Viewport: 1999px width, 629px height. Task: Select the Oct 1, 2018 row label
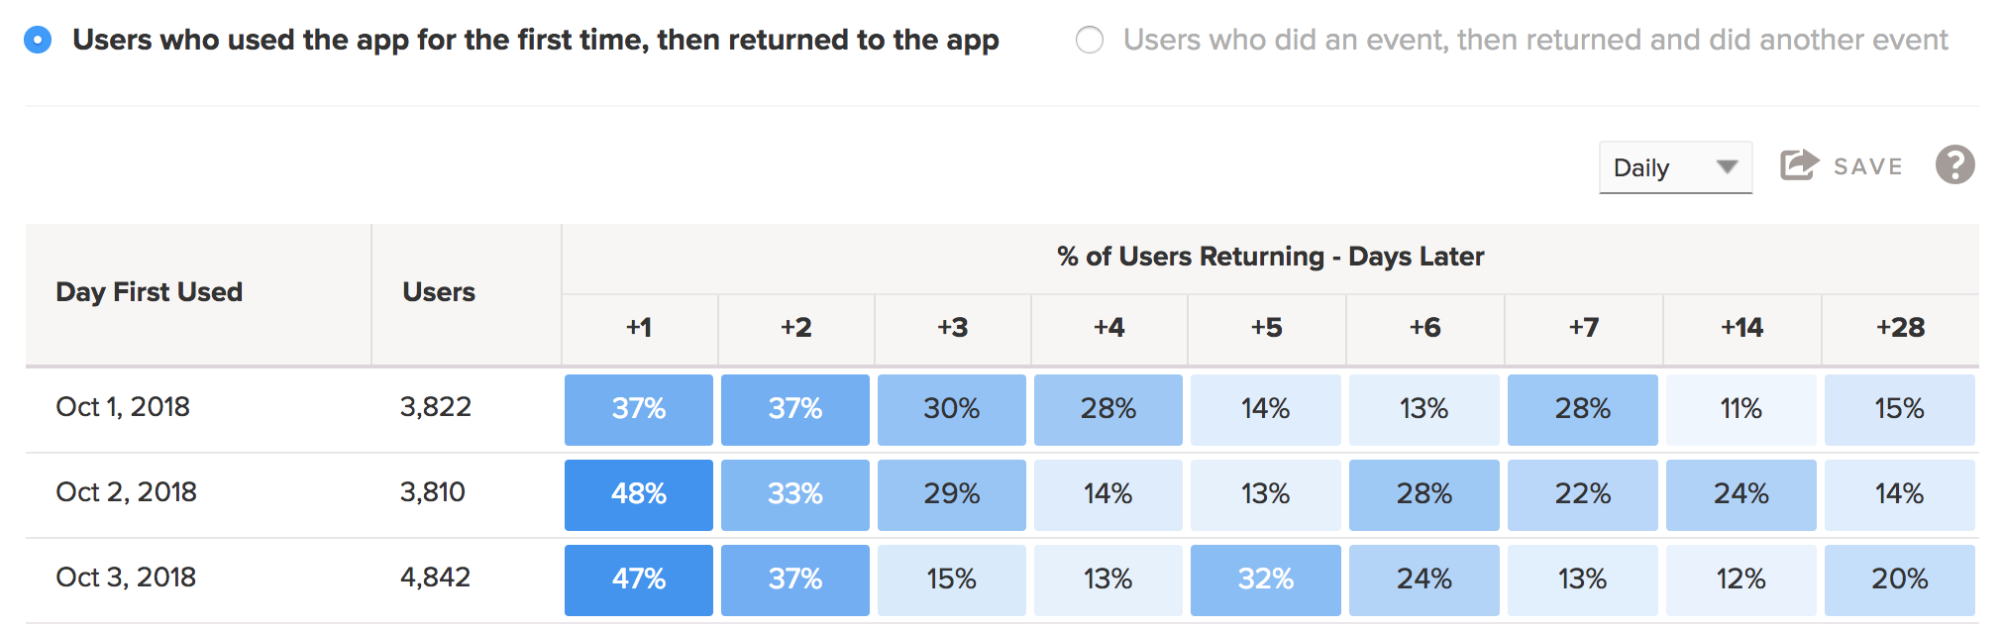123,407
